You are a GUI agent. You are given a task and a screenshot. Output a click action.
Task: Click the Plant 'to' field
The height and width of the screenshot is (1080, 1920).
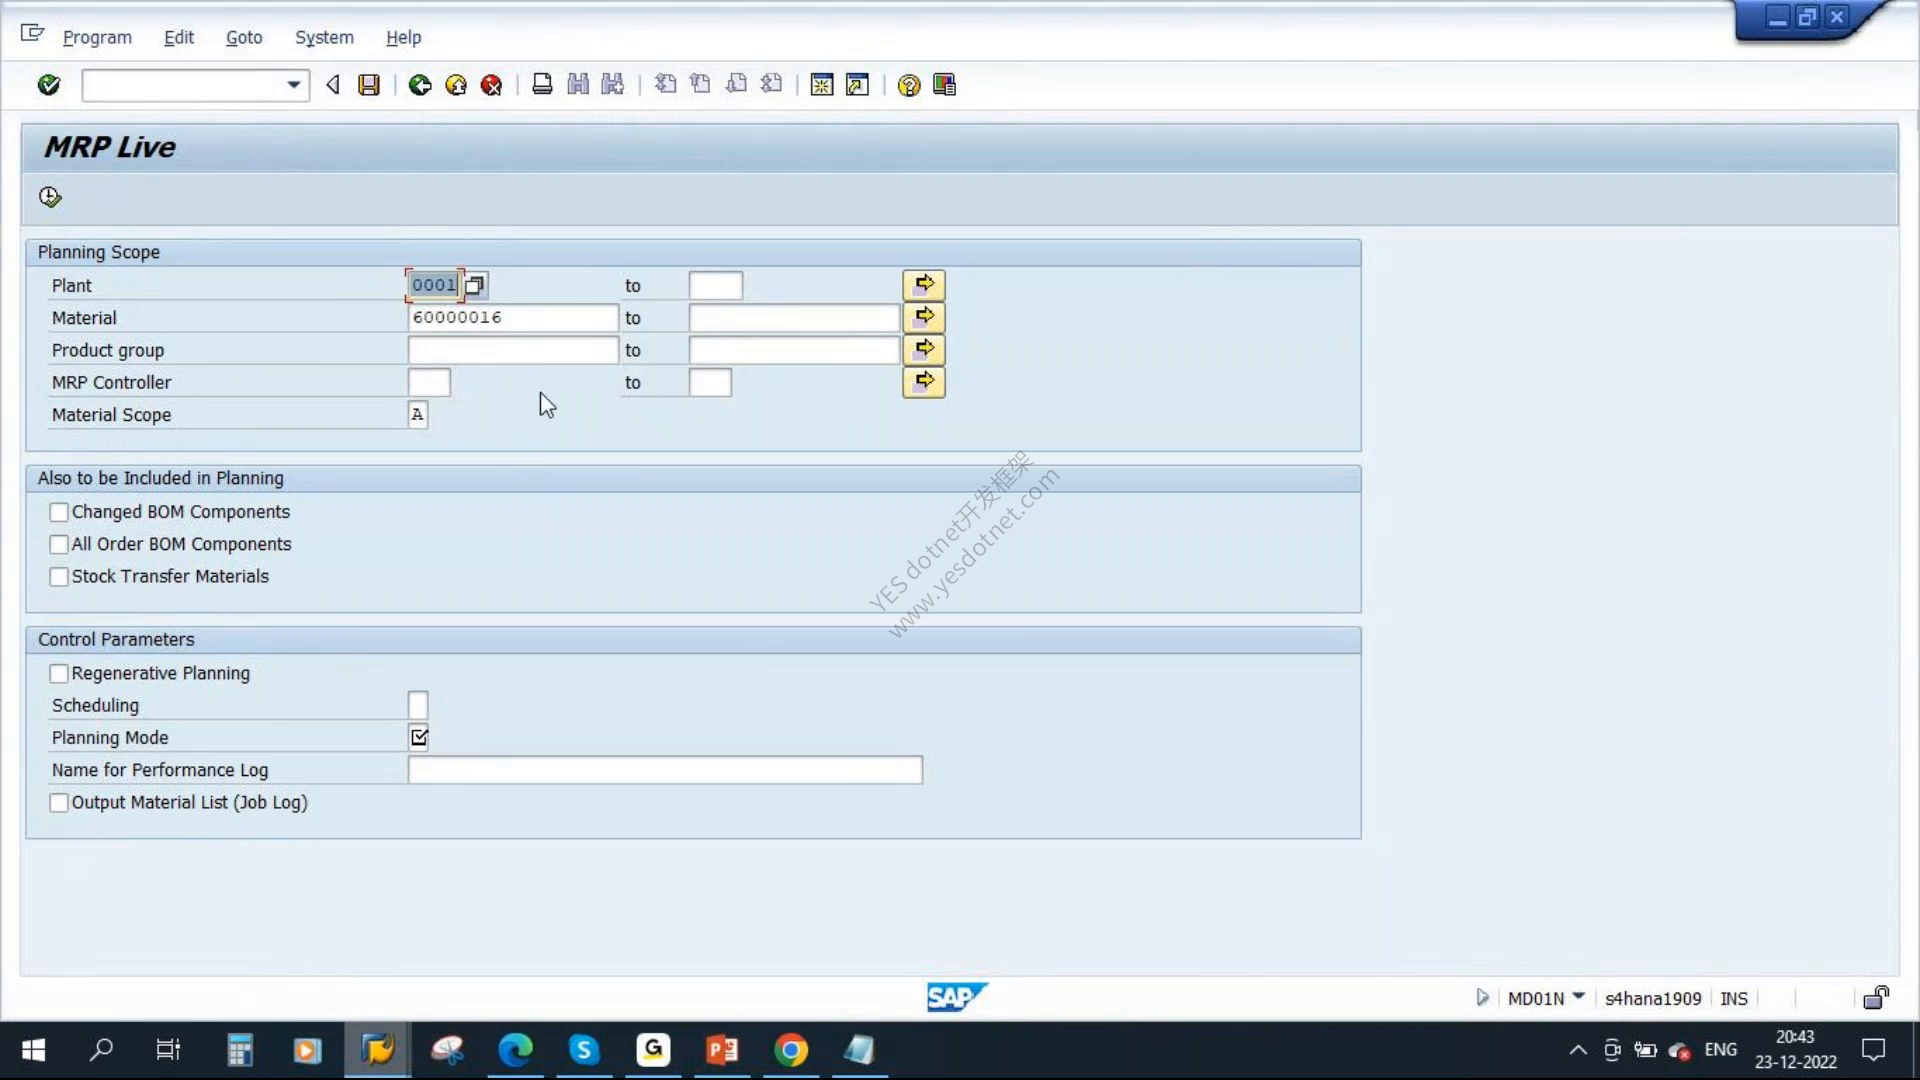716,286
